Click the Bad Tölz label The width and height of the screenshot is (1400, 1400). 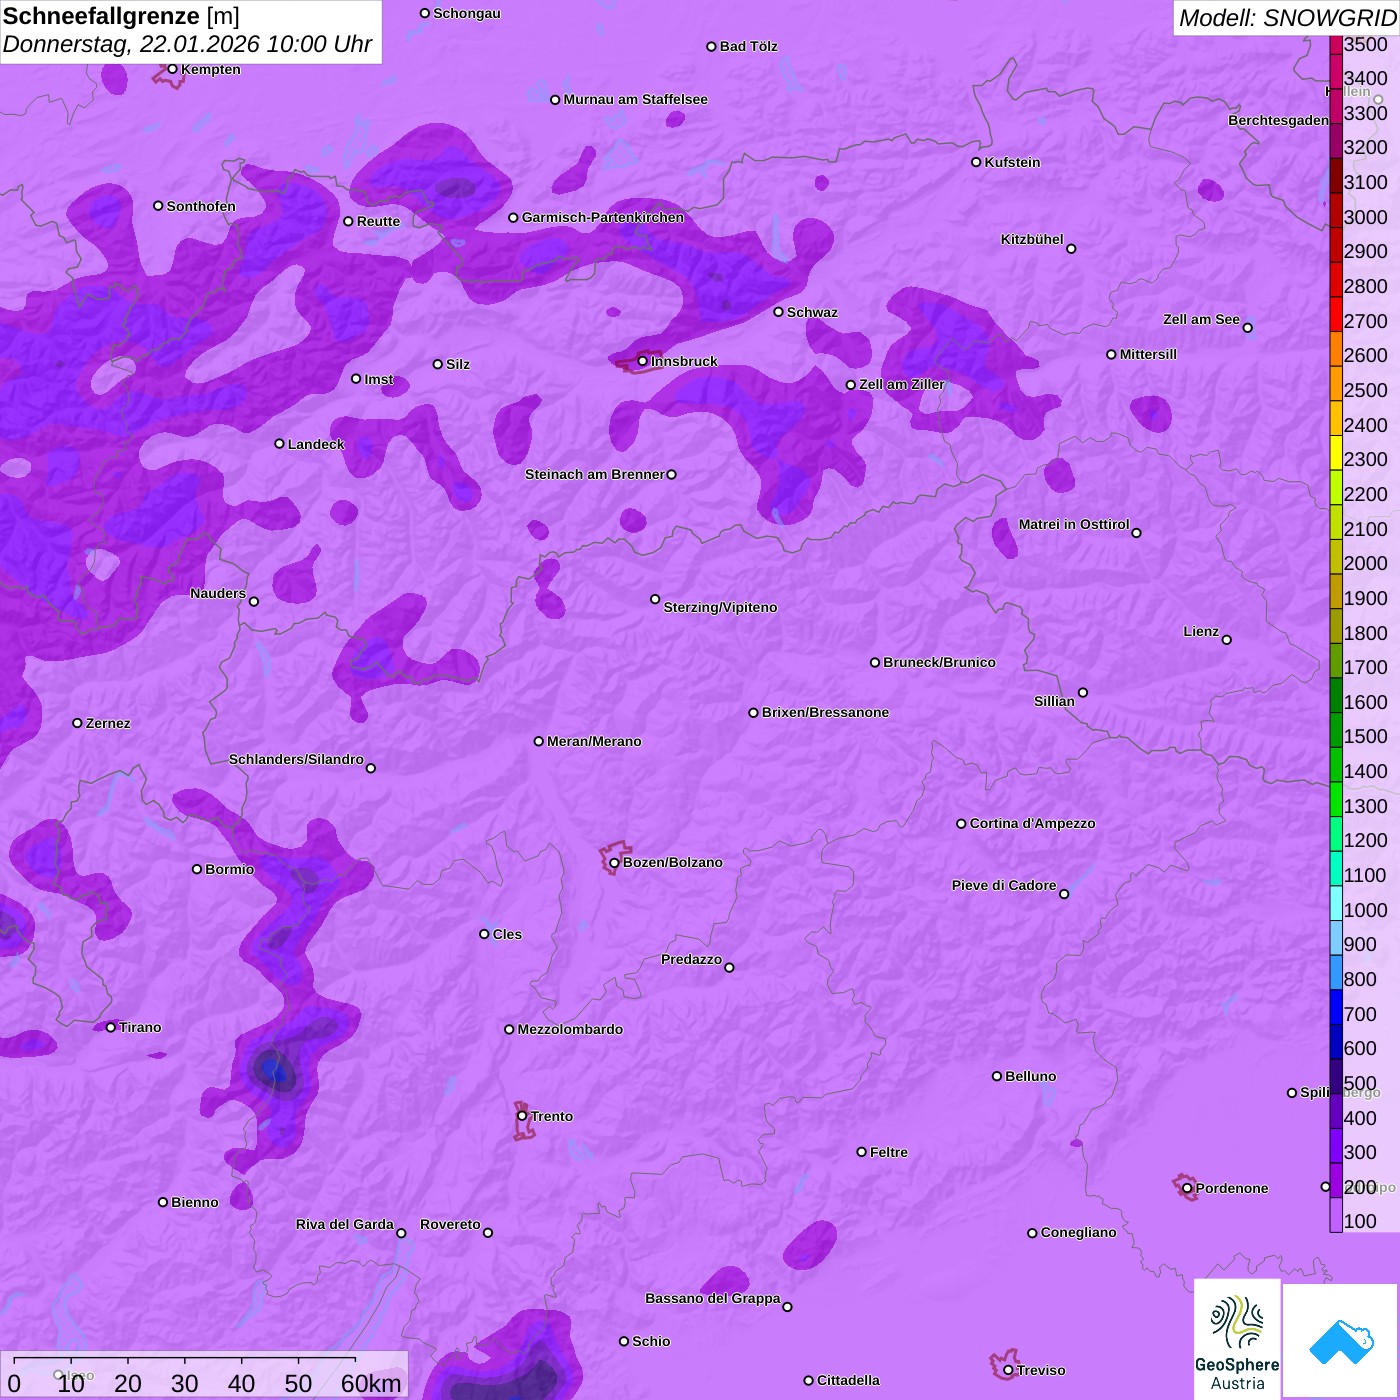(749, 46)
